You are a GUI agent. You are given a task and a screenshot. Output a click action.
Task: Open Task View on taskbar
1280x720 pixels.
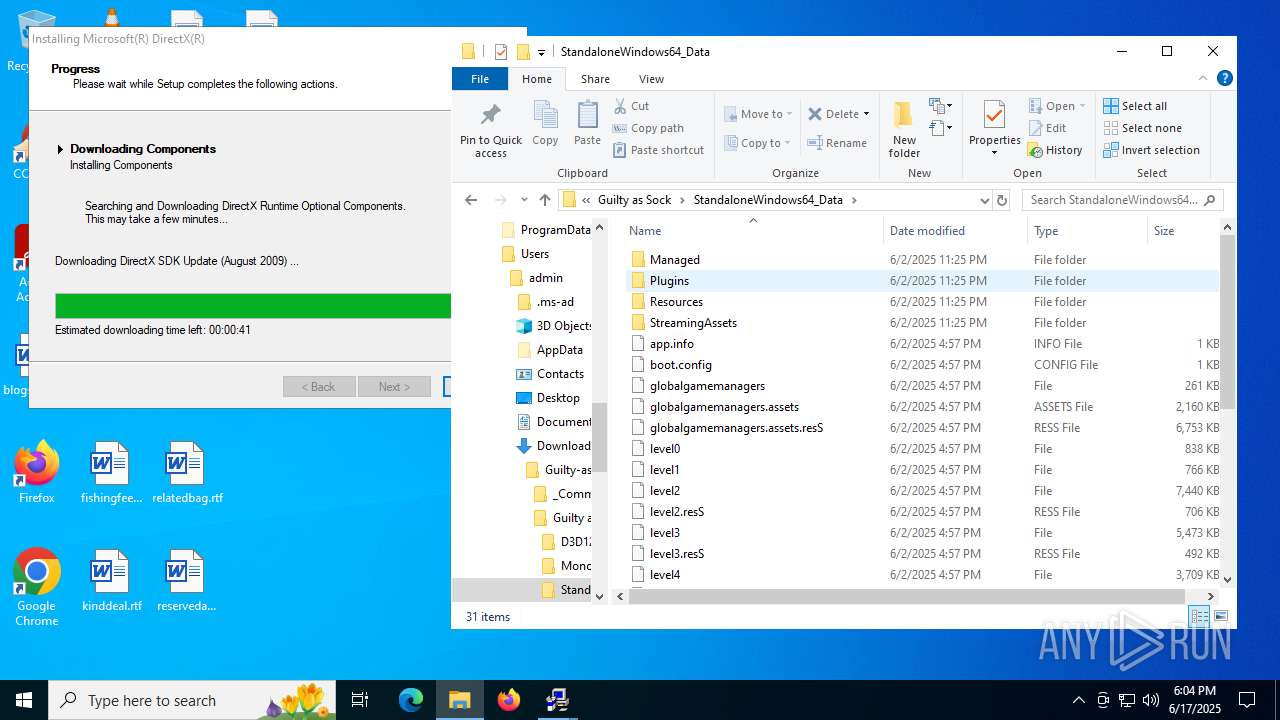point(360,700)
